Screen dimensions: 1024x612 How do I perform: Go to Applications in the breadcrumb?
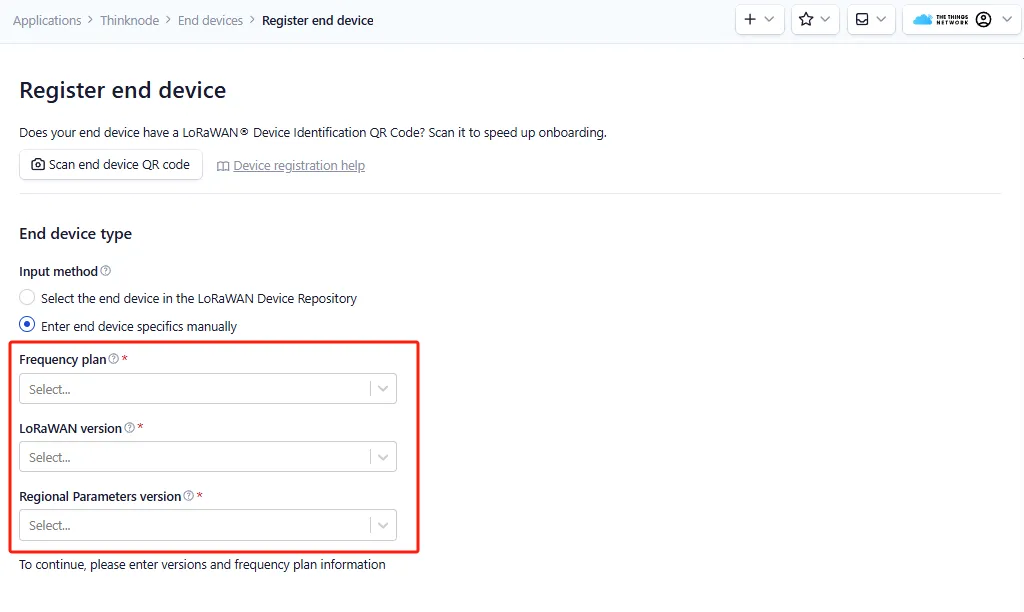[x=47, y=20]
